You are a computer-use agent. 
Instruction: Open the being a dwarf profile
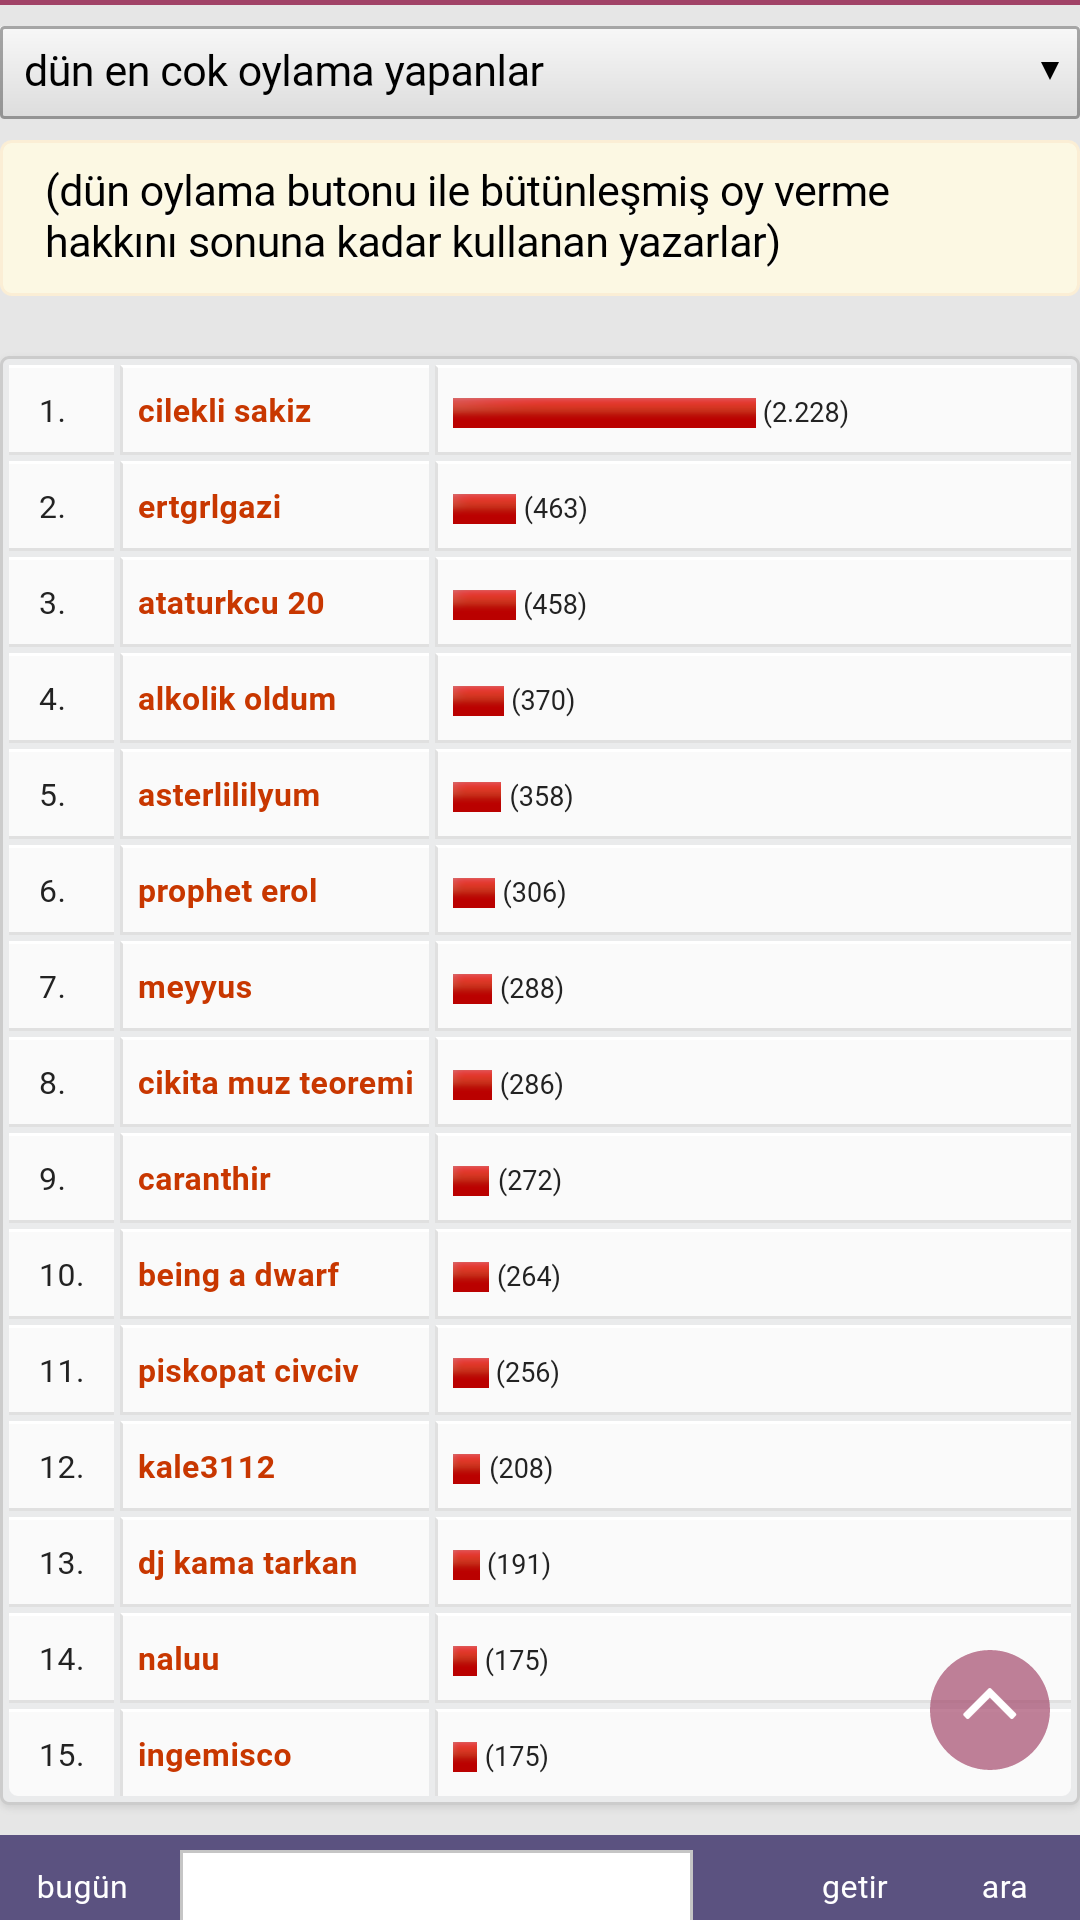(238, 1275)
